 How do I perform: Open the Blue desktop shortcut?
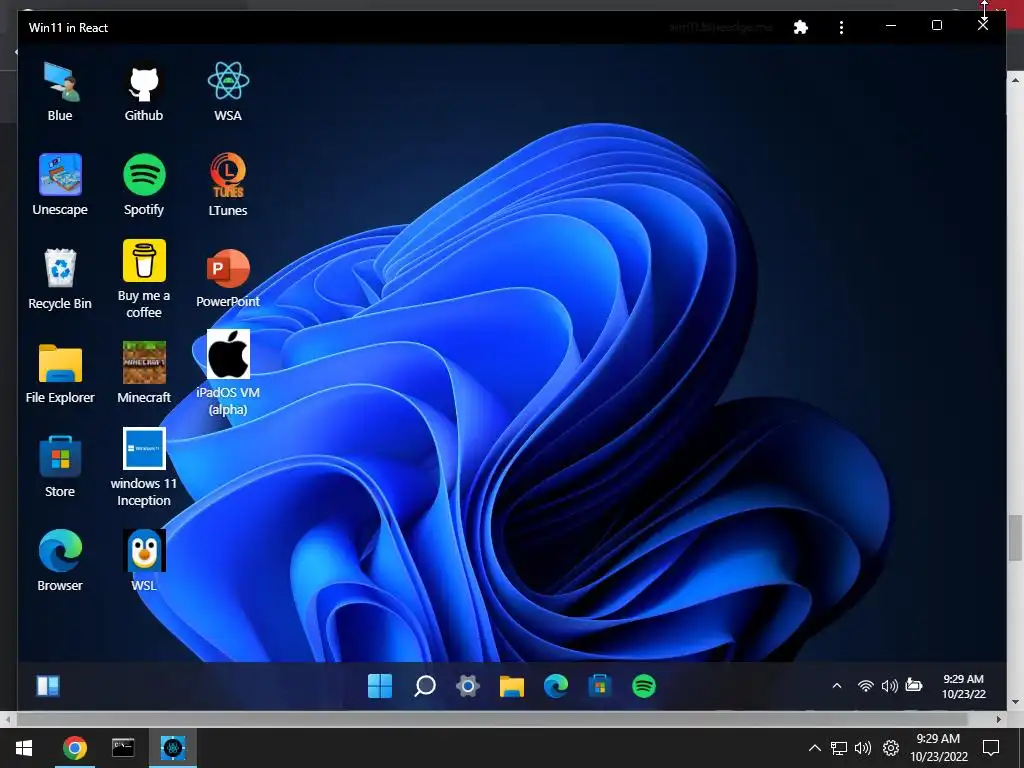point(60,91)
